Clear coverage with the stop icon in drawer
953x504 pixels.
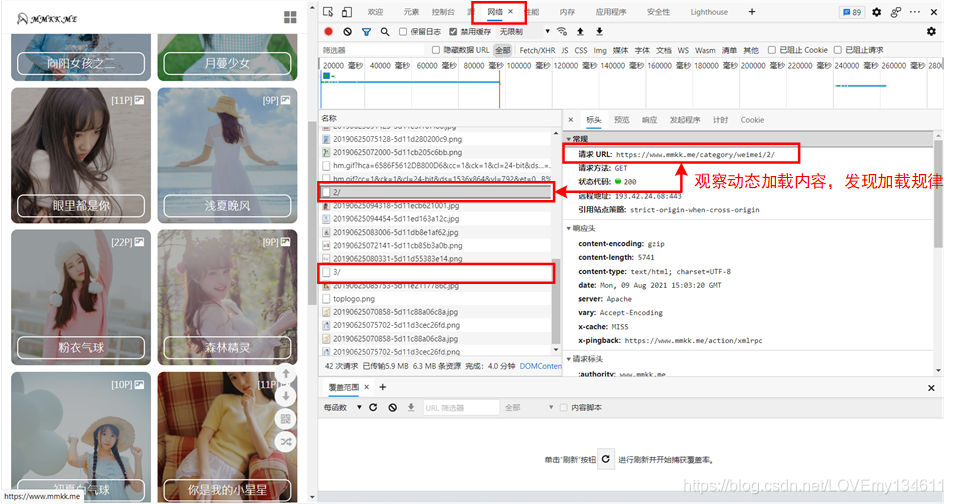coord(393,407)
